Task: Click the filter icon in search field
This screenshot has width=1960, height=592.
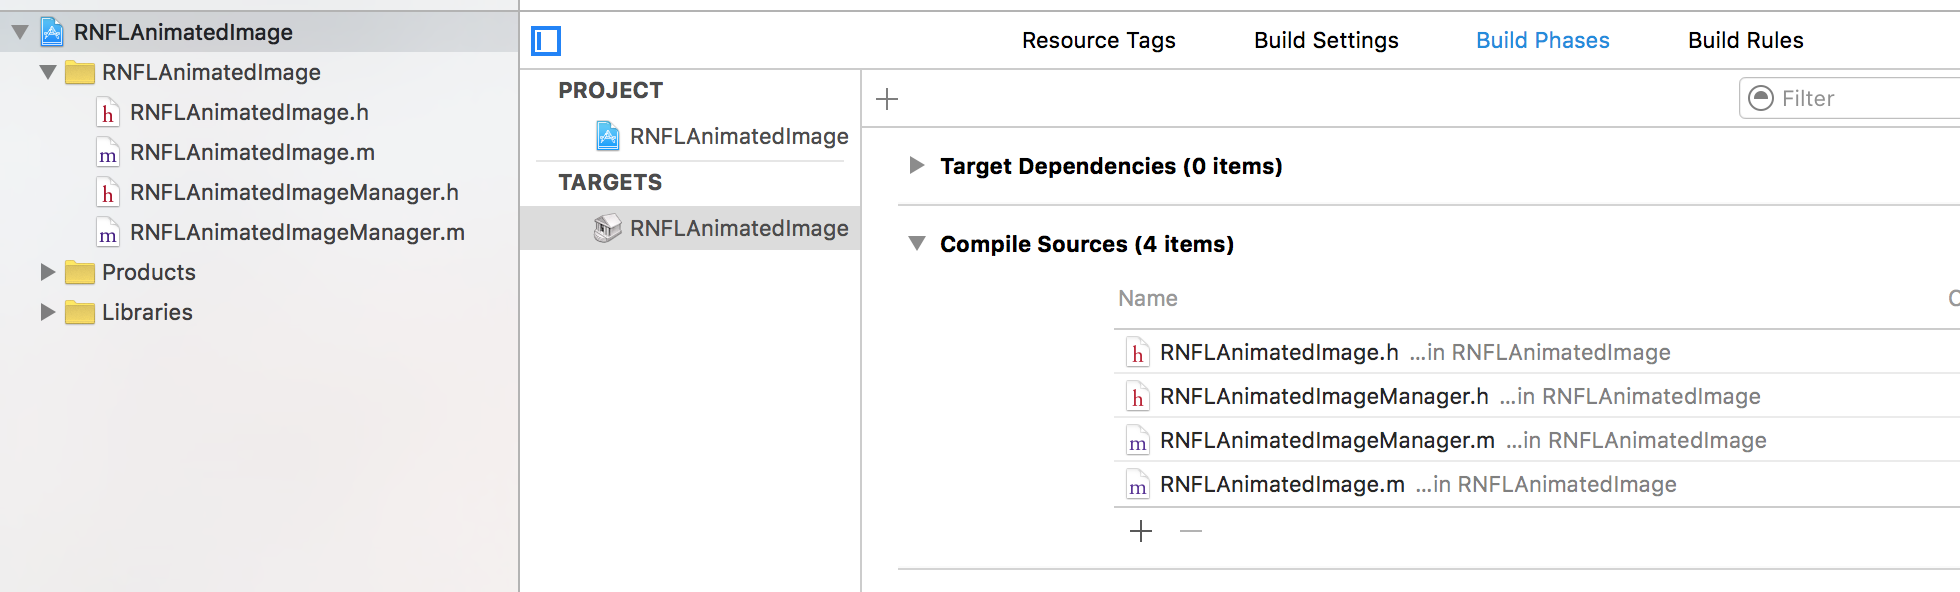Action: pos(1761,98)
